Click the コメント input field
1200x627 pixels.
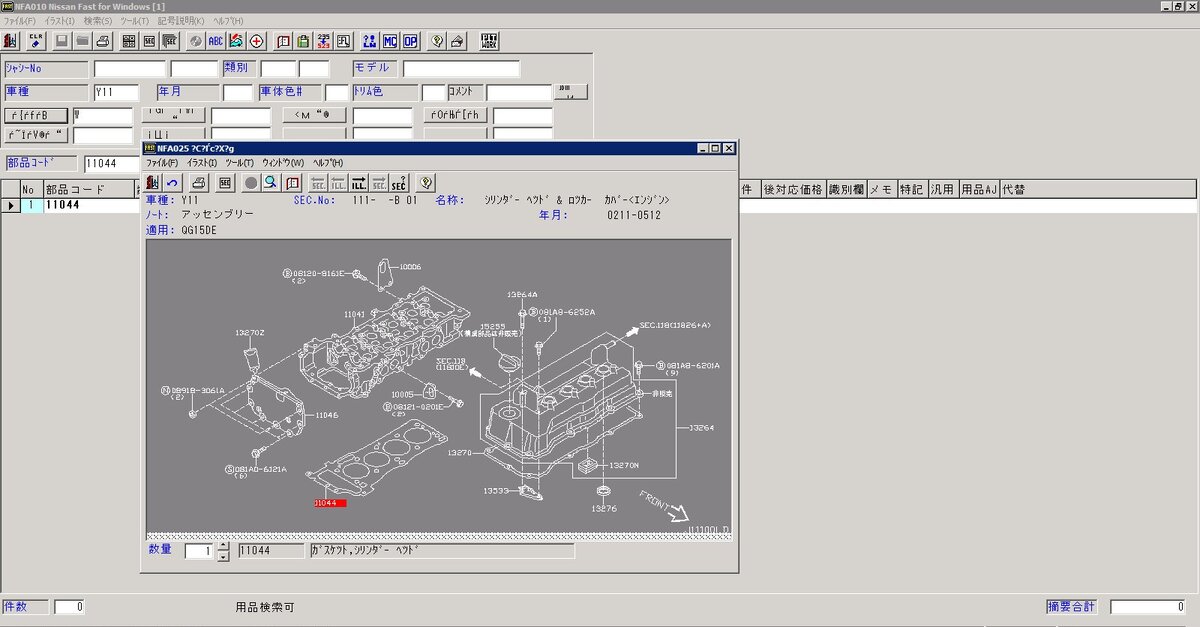(x=519, y=92)
